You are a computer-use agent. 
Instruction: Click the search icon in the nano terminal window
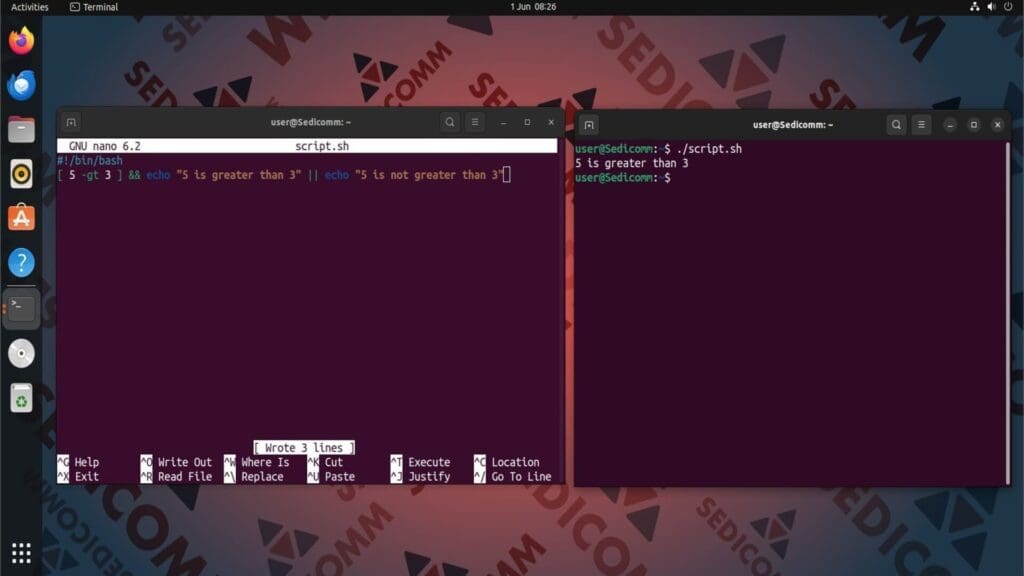pos(450,122)
